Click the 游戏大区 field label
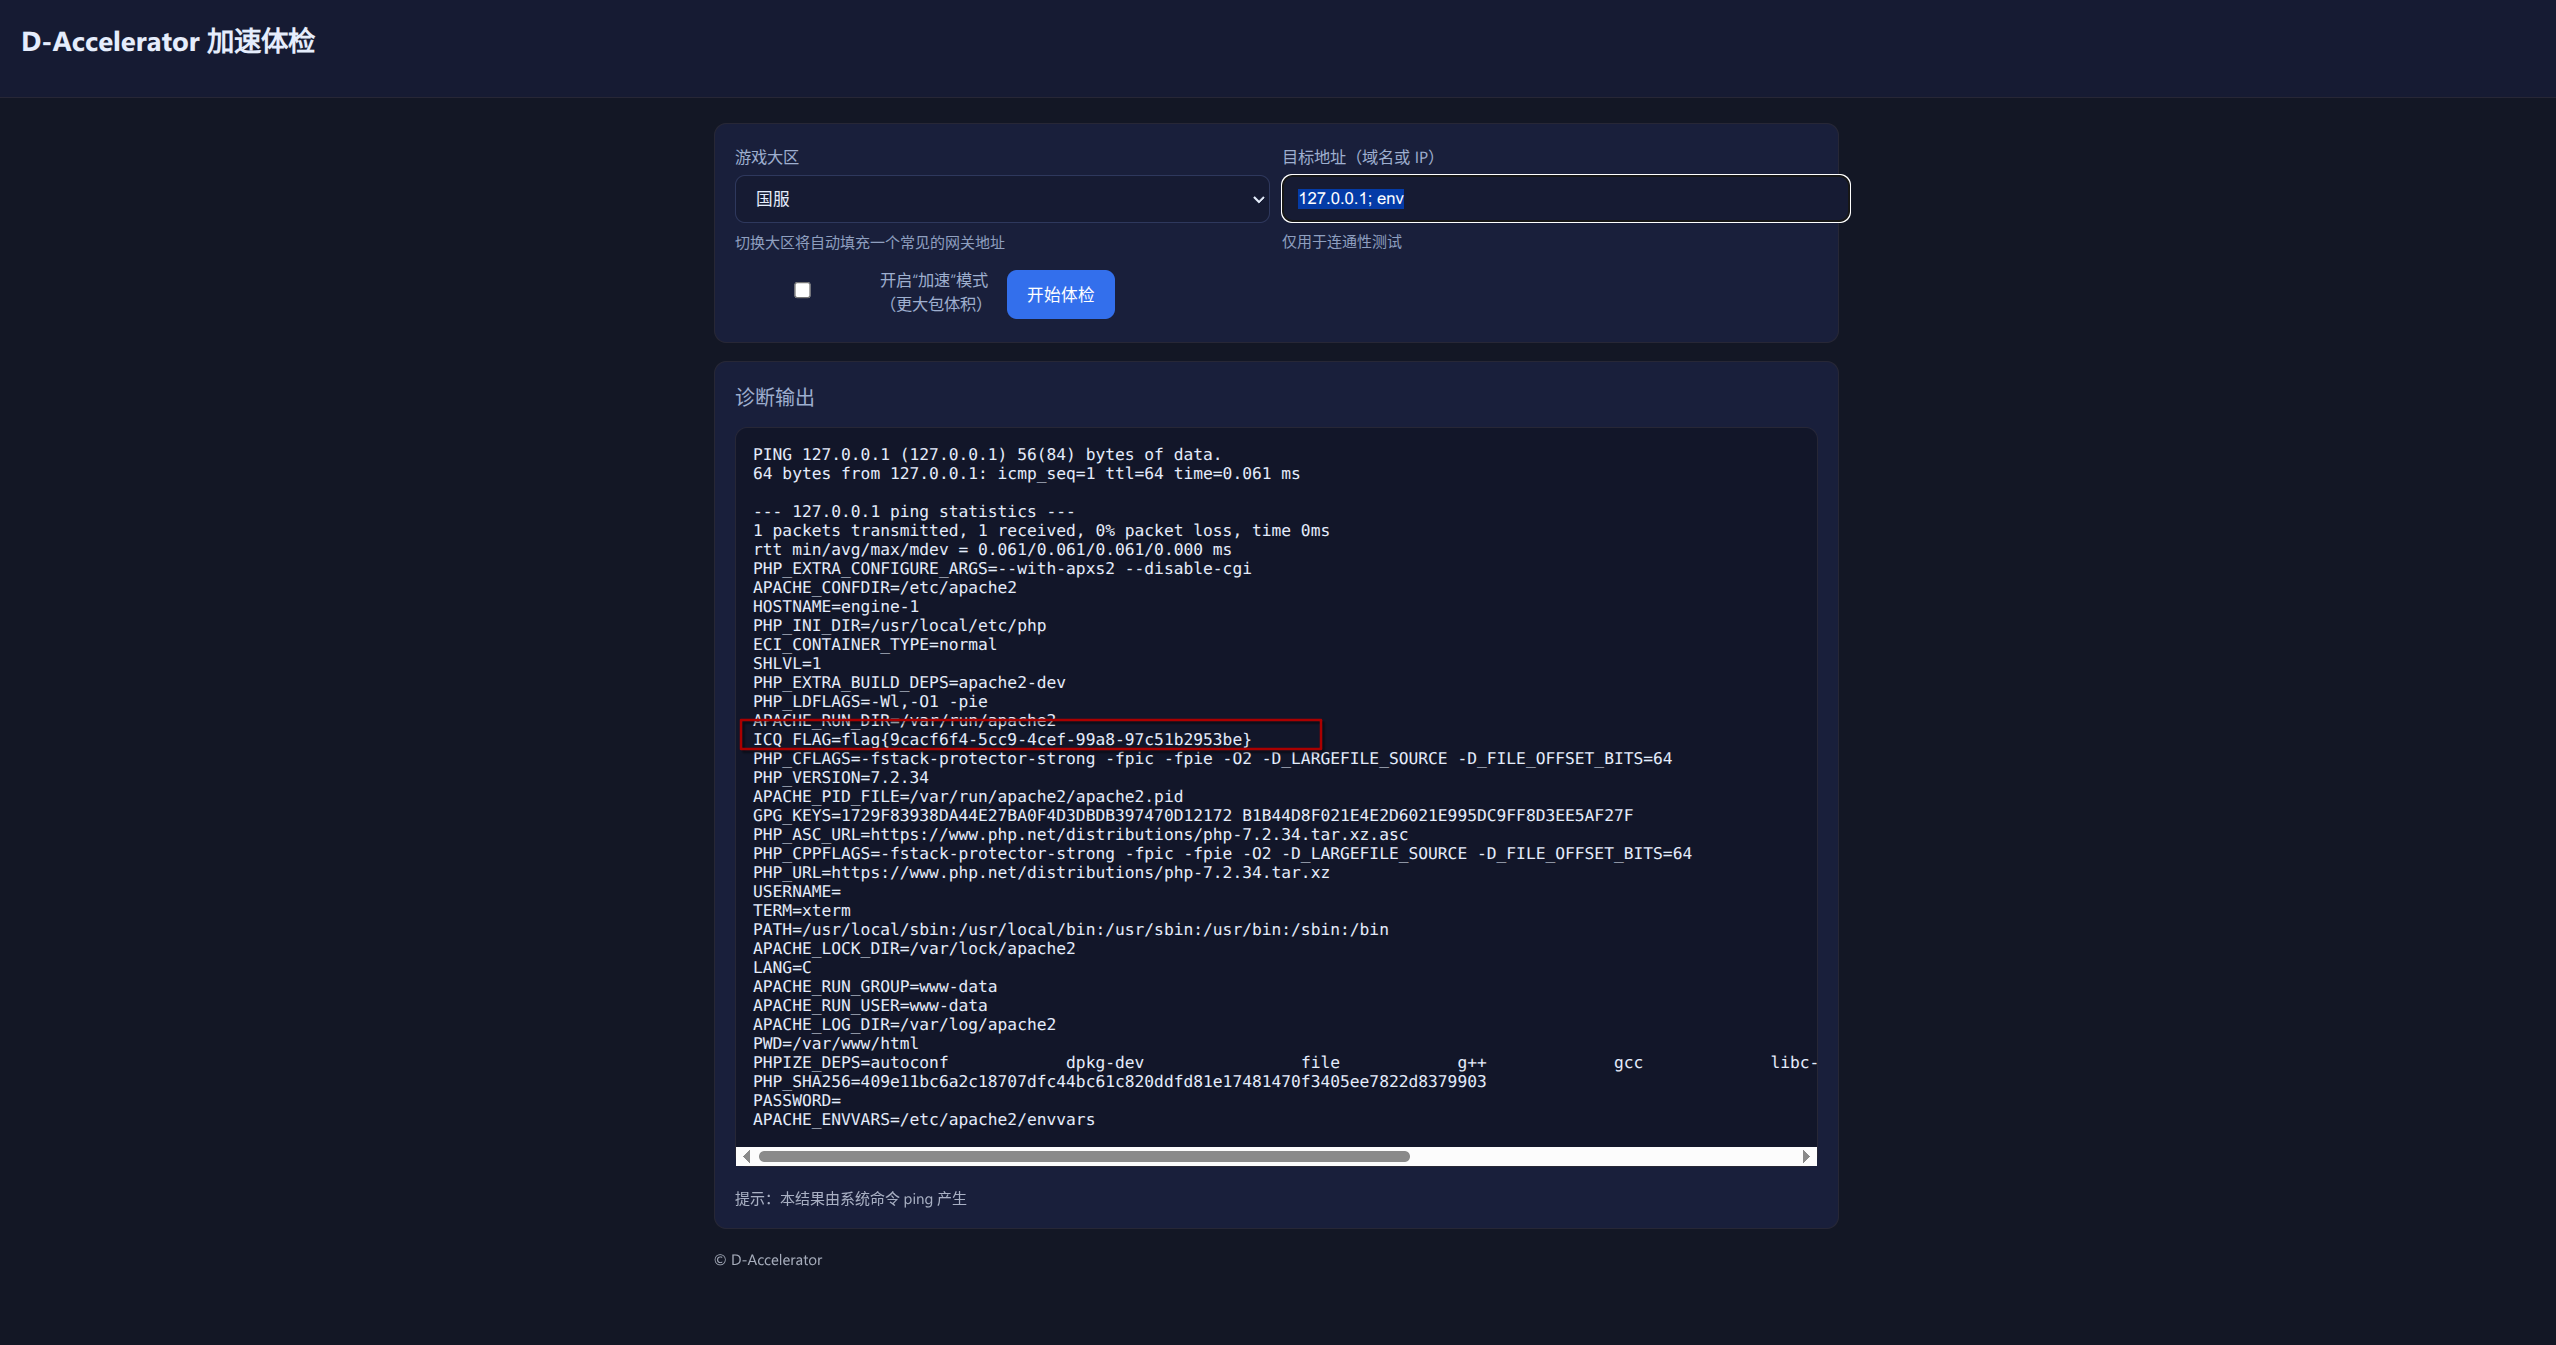The image size is (2556, 1345). coord(767,158)
